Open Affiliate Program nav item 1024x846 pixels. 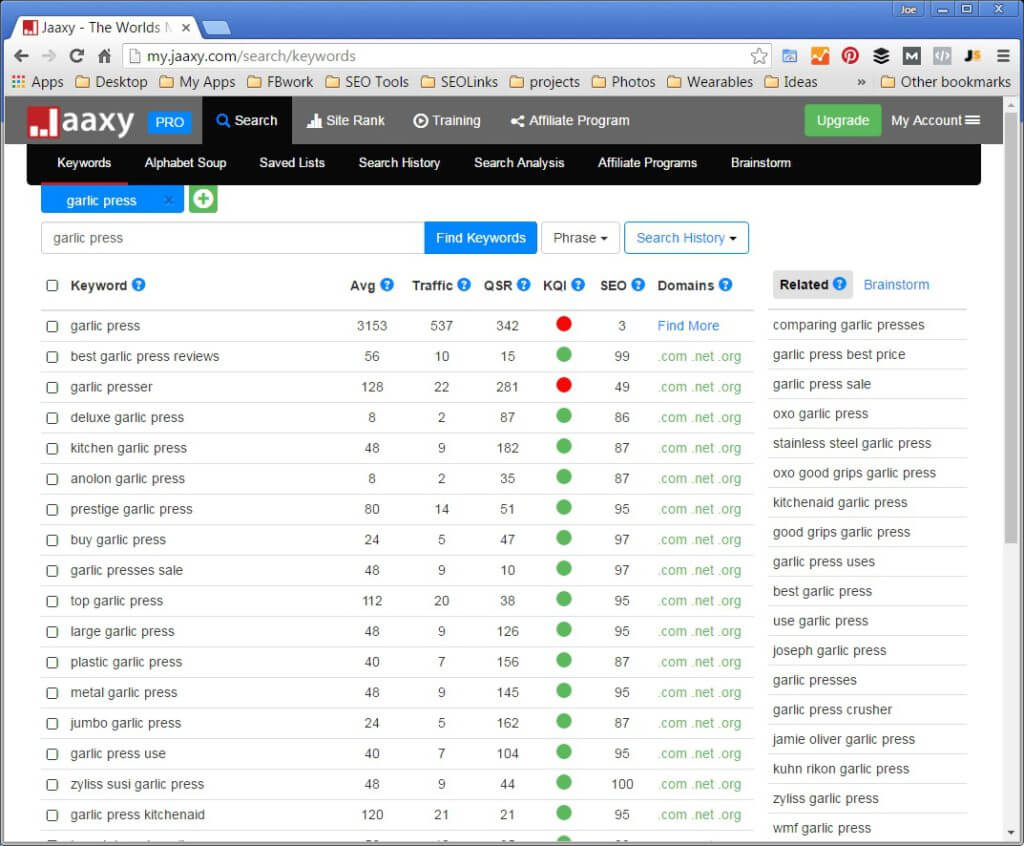[570, 120]
